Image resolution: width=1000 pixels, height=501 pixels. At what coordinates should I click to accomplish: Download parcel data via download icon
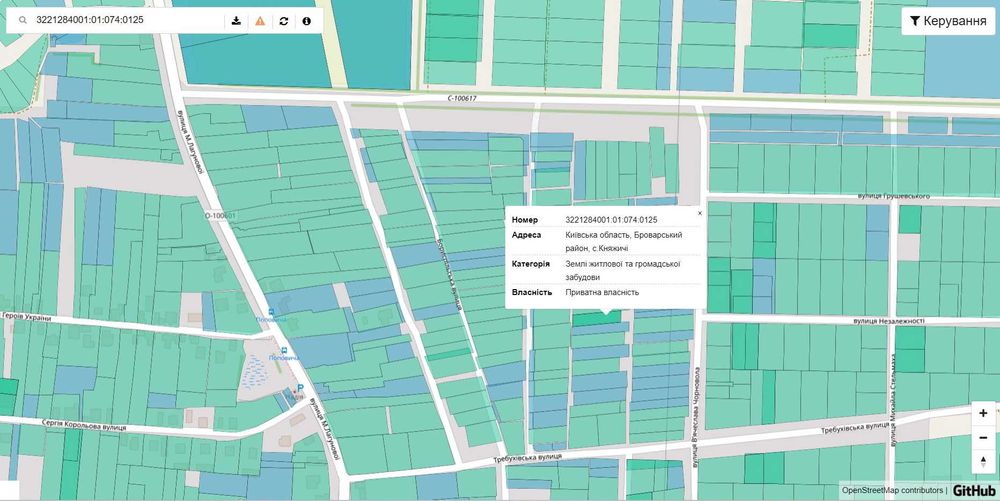236,20
